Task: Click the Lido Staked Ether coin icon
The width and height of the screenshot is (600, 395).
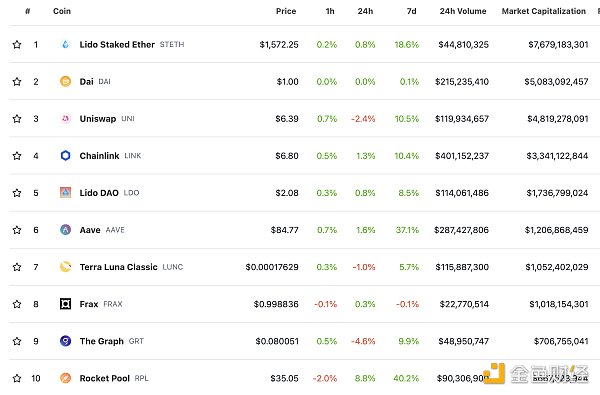Action: [65, 44]
